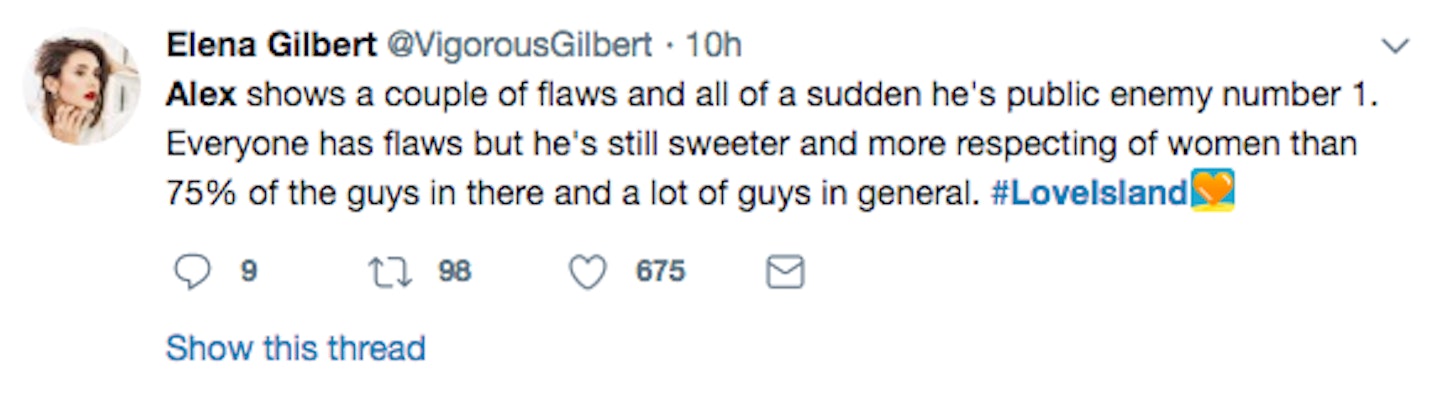The height and width of the screenshot is (395, 1440).
Task: Open the @VigorousGilbert handle
Action: tap(519, 45)
